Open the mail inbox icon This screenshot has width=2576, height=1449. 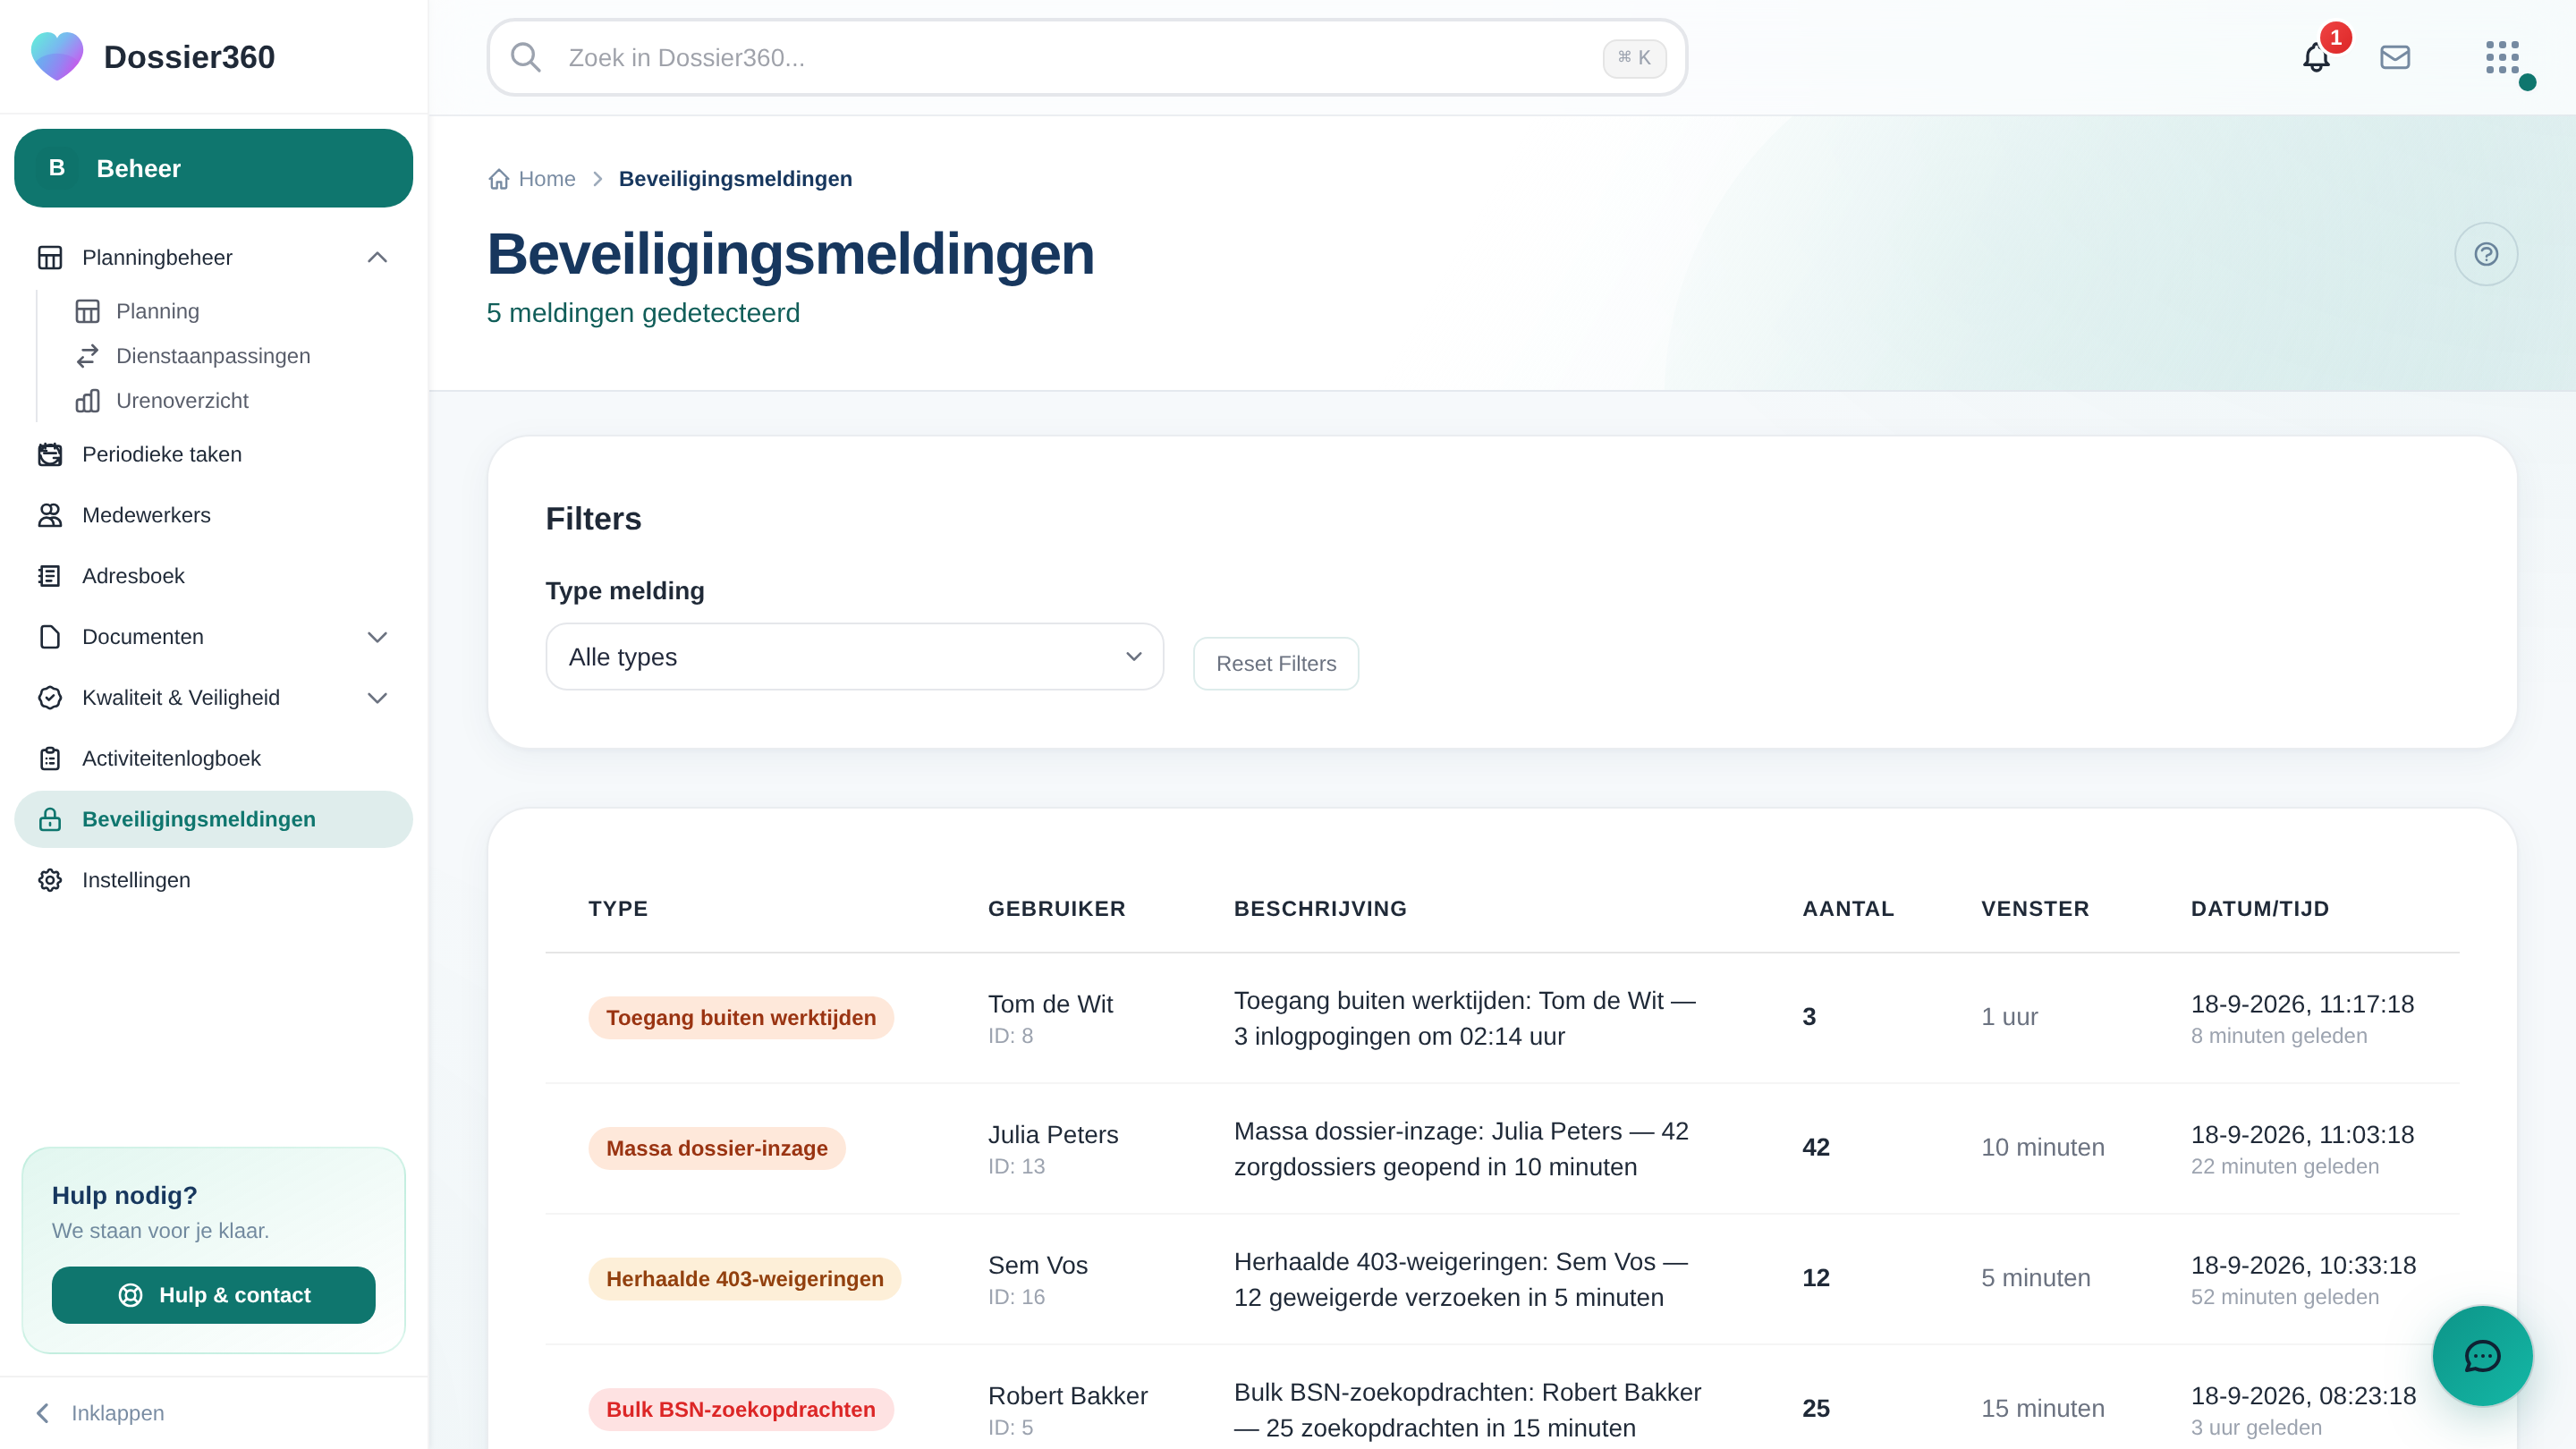click(2395, 57)
